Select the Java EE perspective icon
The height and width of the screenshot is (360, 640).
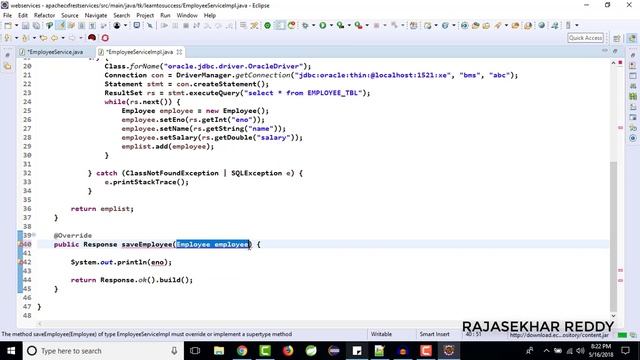(632, 38)
